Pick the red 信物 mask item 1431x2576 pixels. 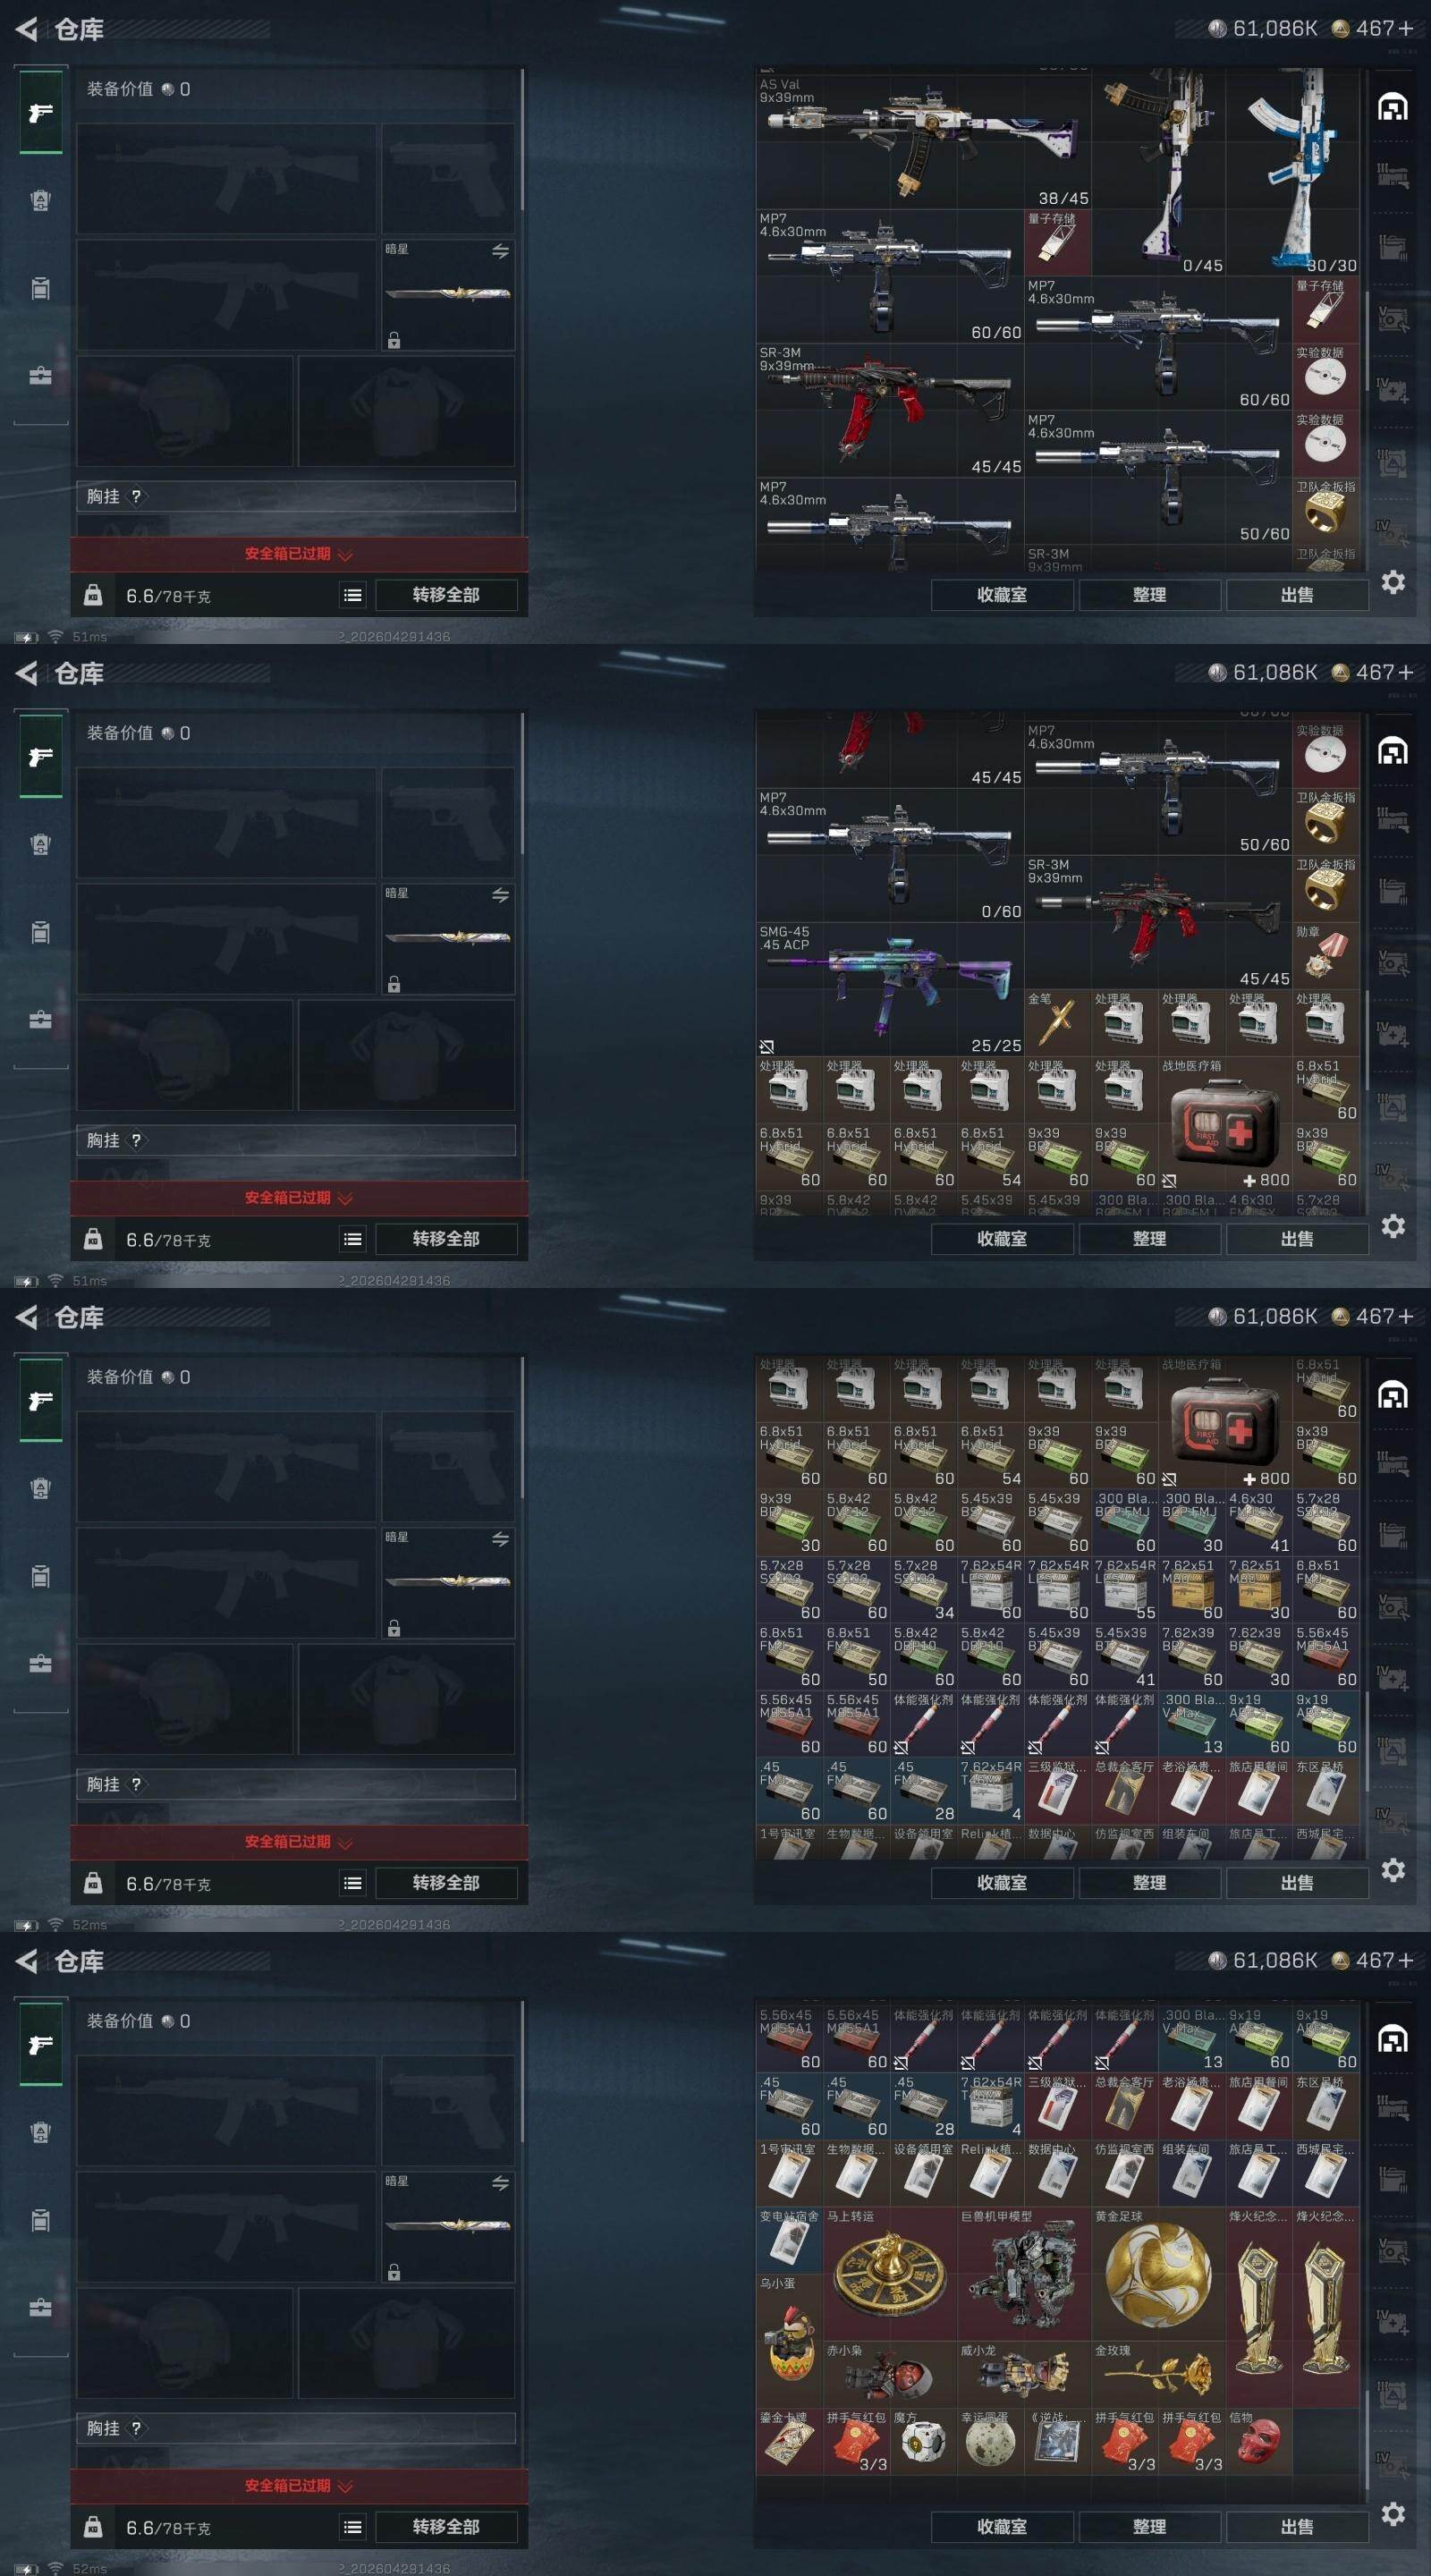click(x=1258, y=2442)
